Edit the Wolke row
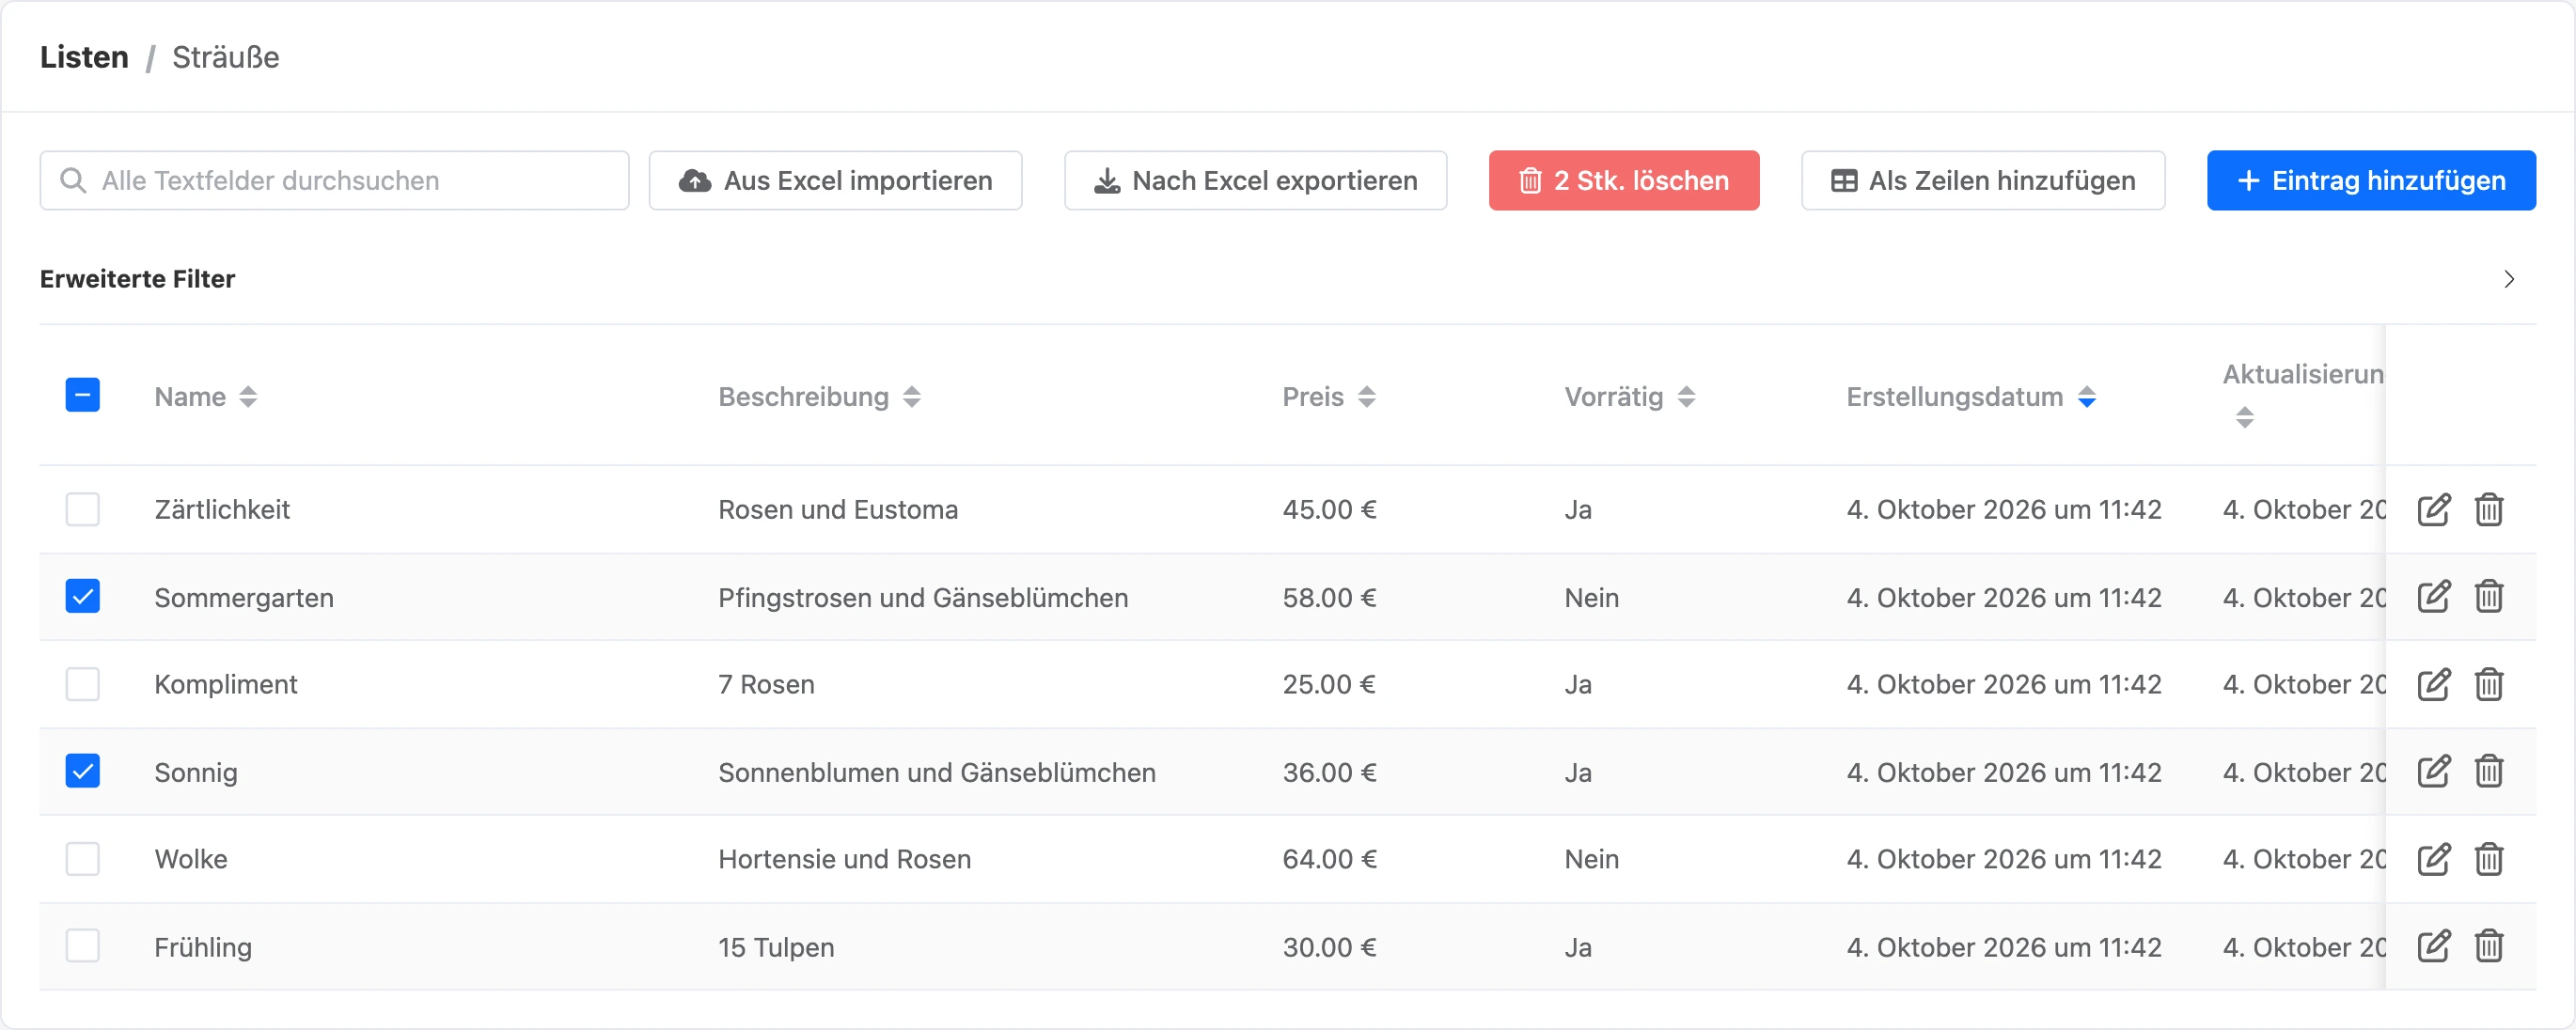2576x1030 pixels. (2433, 860)
